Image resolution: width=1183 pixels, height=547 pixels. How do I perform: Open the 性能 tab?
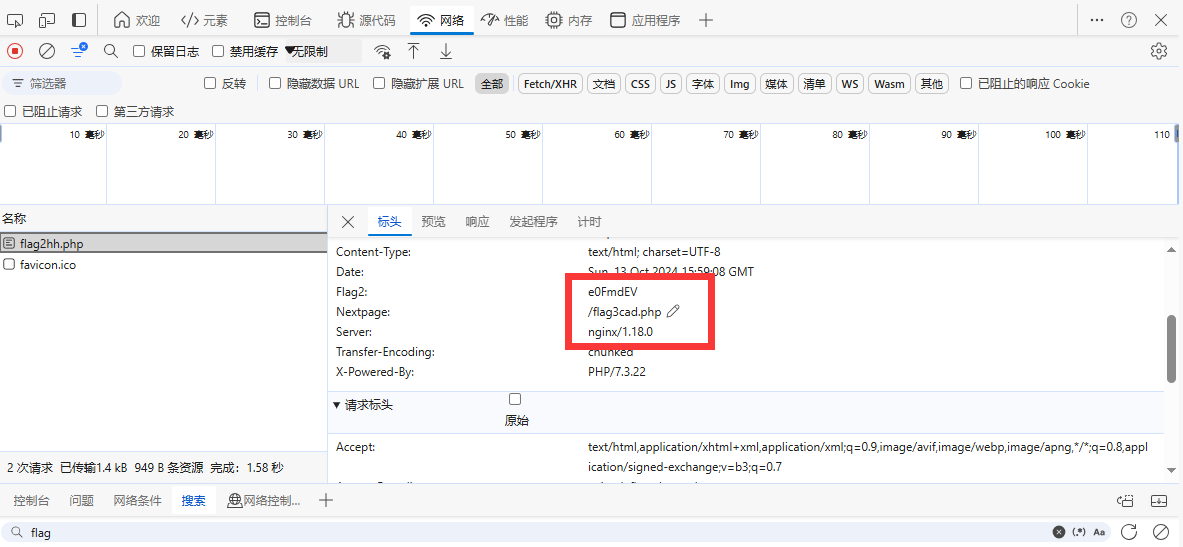[x=505, y=20]
